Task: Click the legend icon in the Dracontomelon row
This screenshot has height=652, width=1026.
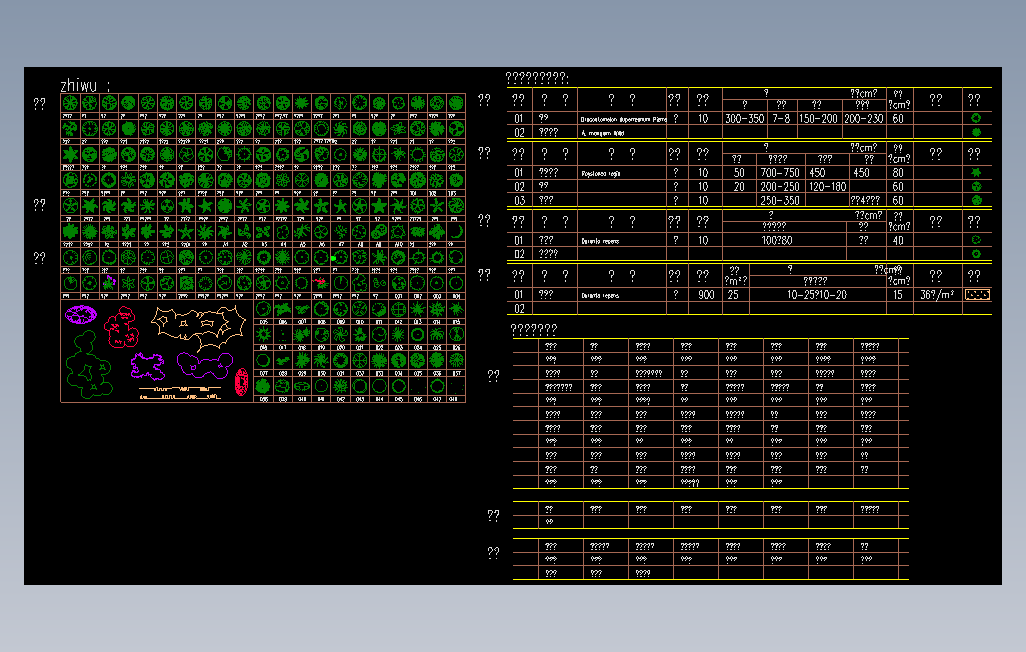Action: tap(976, 118)
